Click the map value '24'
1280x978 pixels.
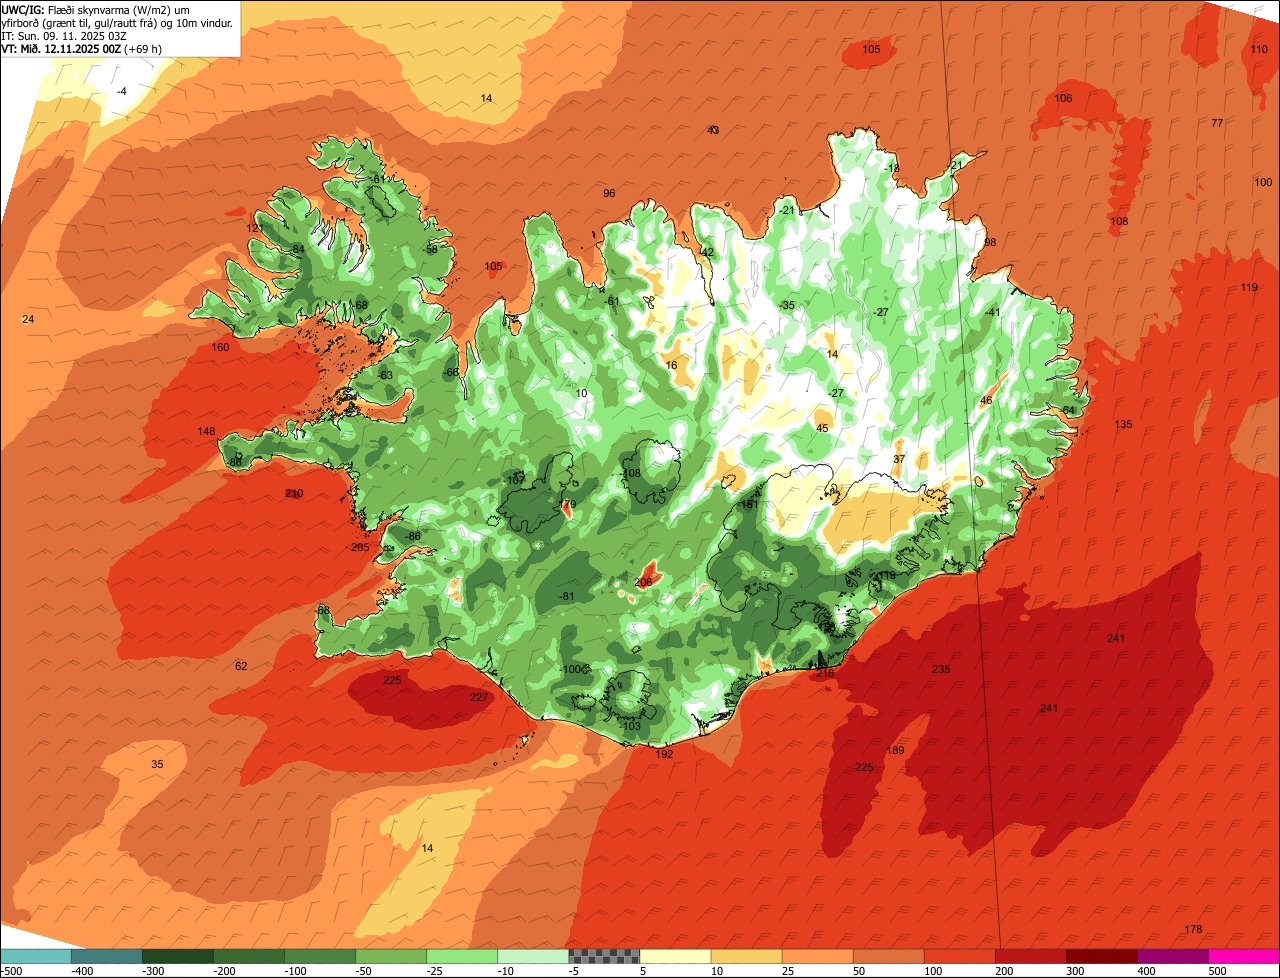click(28, 319)
